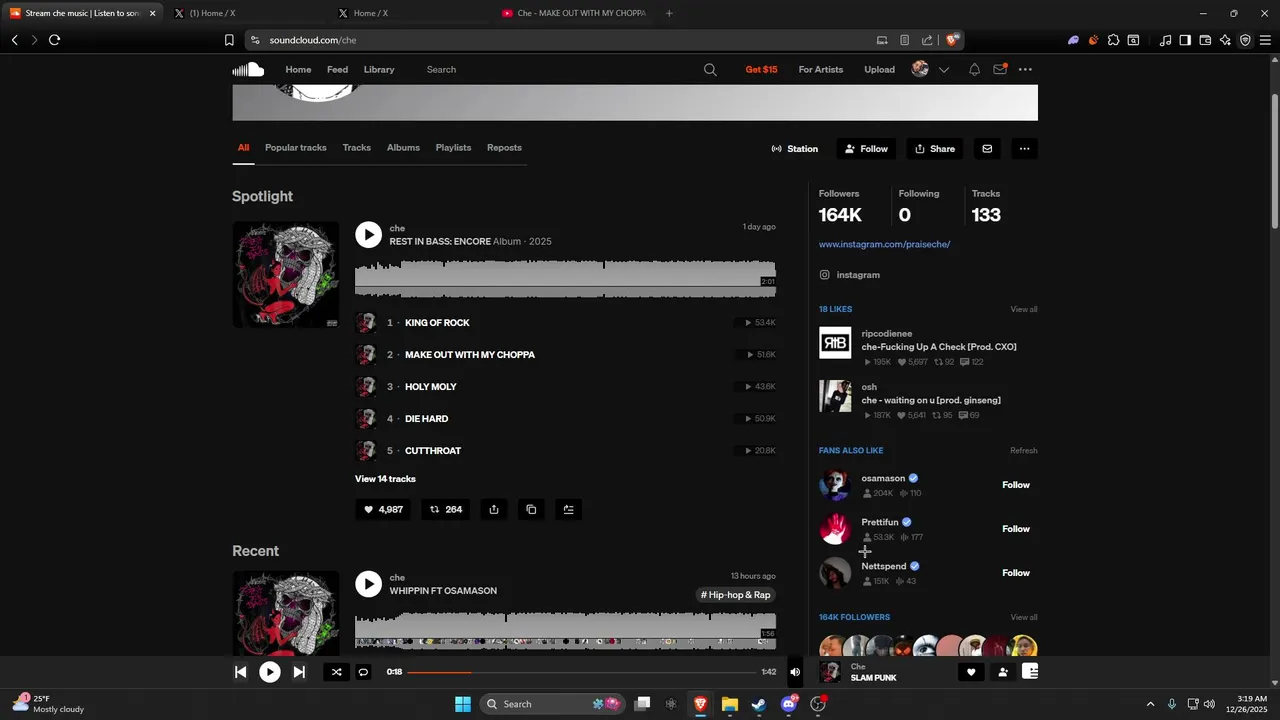Like the album with 4,987 likes

[x=384, y=510]
